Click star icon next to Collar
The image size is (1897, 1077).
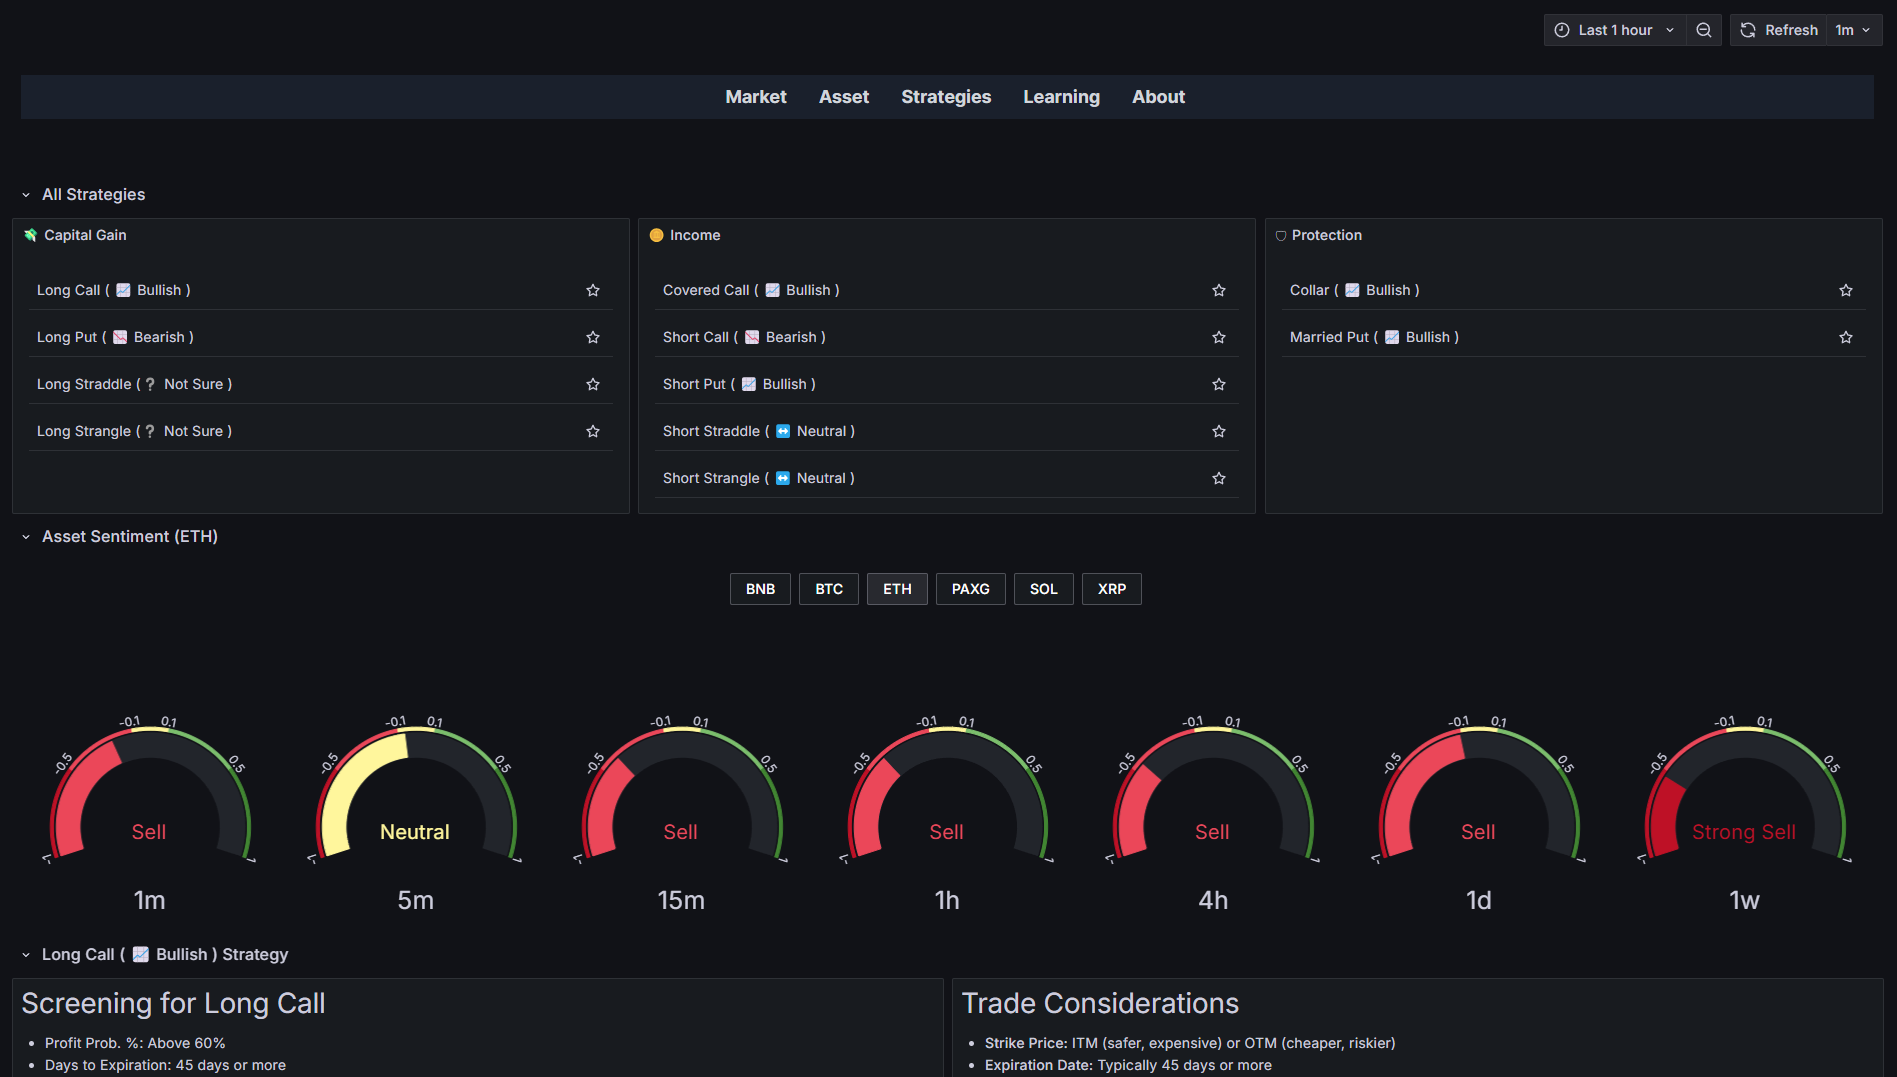pos(1845,290)
